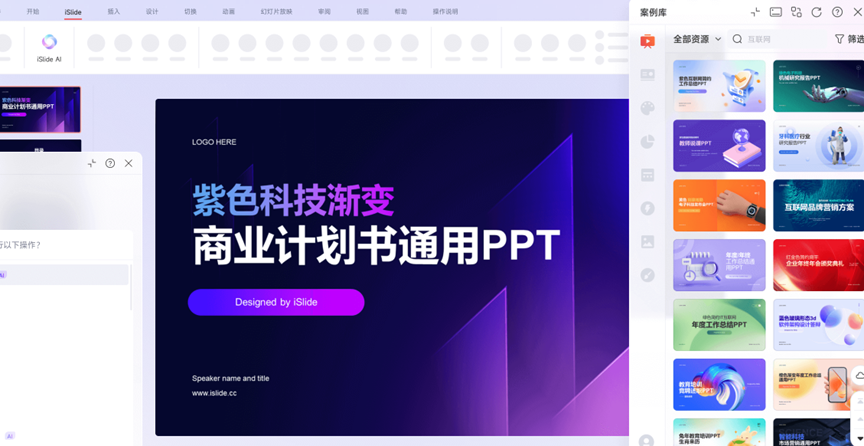The width and height of the screenshot is (864, 446).
Task: Click the 商业计划书通用PPT title on the slide
Action: point(376,246)
